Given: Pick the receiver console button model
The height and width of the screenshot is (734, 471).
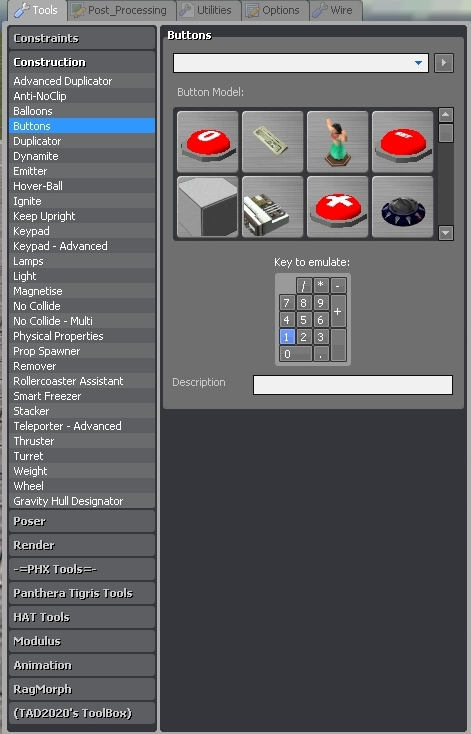Looking at the screenshot, I should point(272,207).
